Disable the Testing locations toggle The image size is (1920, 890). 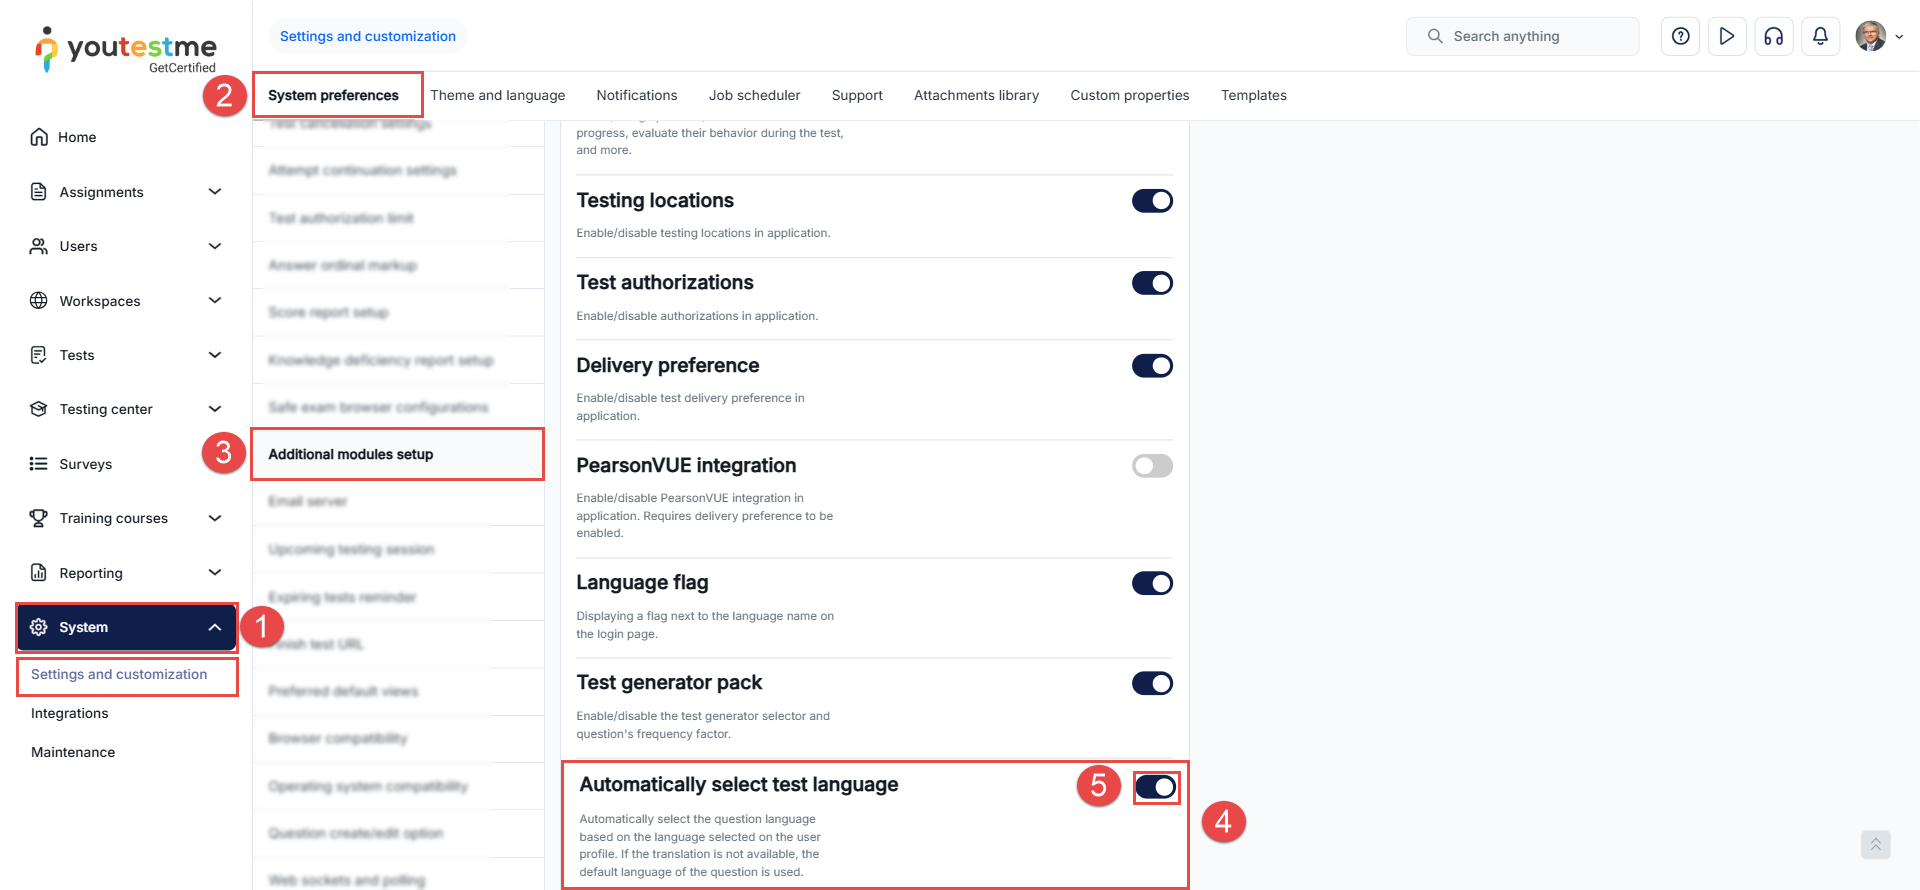[x=1152, y=201]
